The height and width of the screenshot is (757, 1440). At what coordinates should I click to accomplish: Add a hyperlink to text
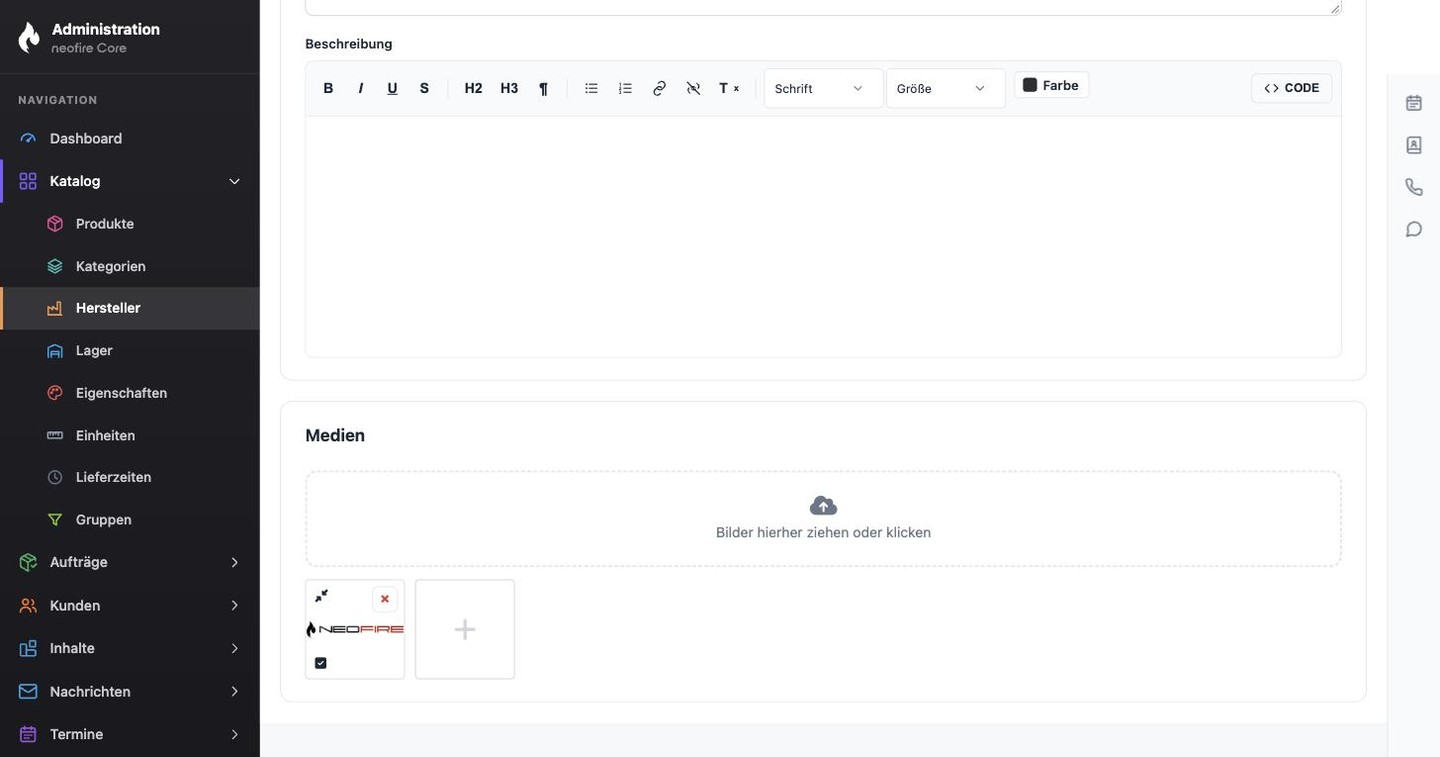click(659, 88)
